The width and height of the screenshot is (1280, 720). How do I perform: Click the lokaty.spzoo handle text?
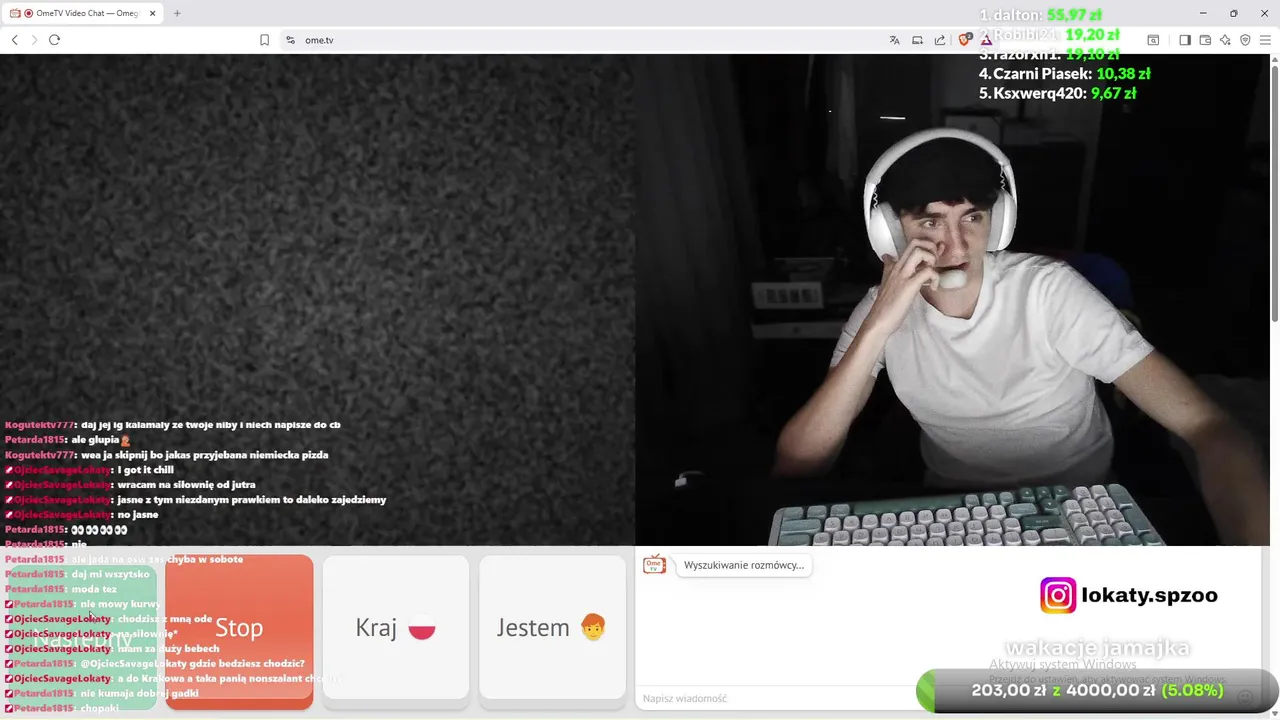[x=1149, y=595]
